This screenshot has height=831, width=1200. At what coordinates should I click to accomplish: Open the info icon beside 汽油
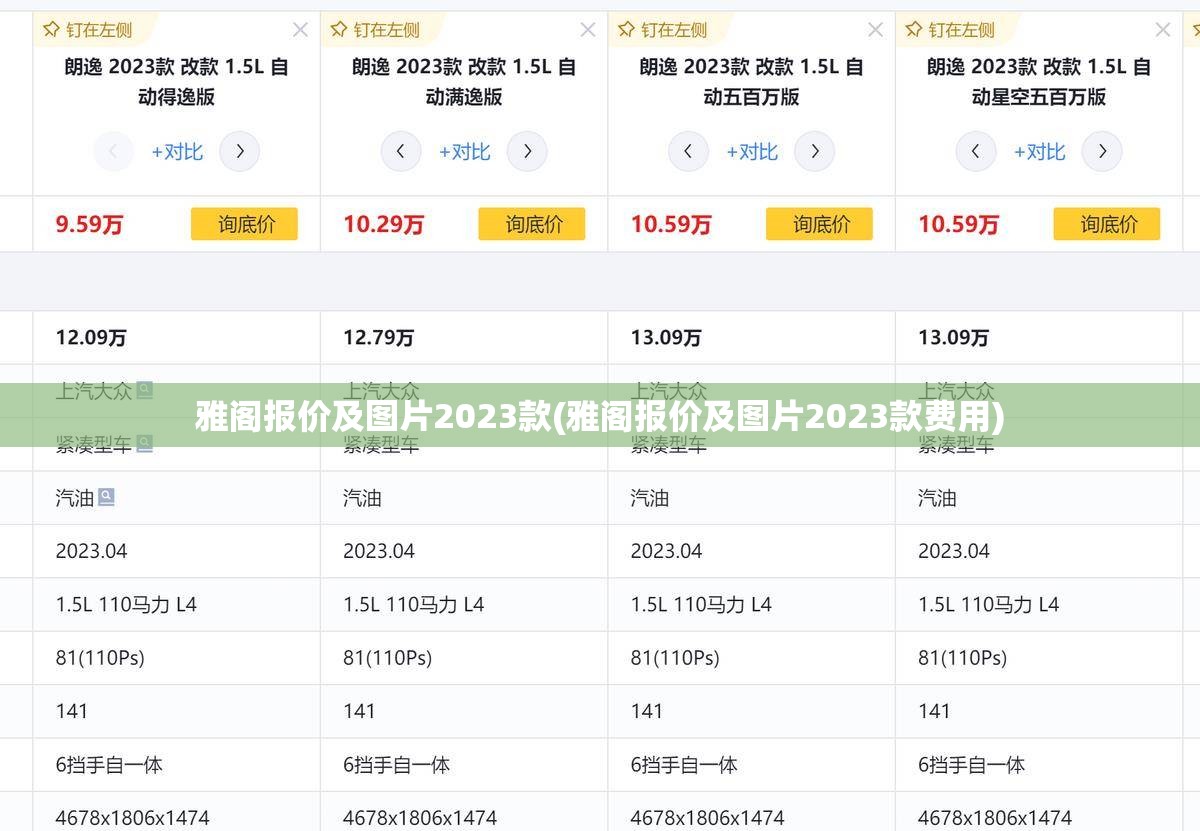coord(107,496)
